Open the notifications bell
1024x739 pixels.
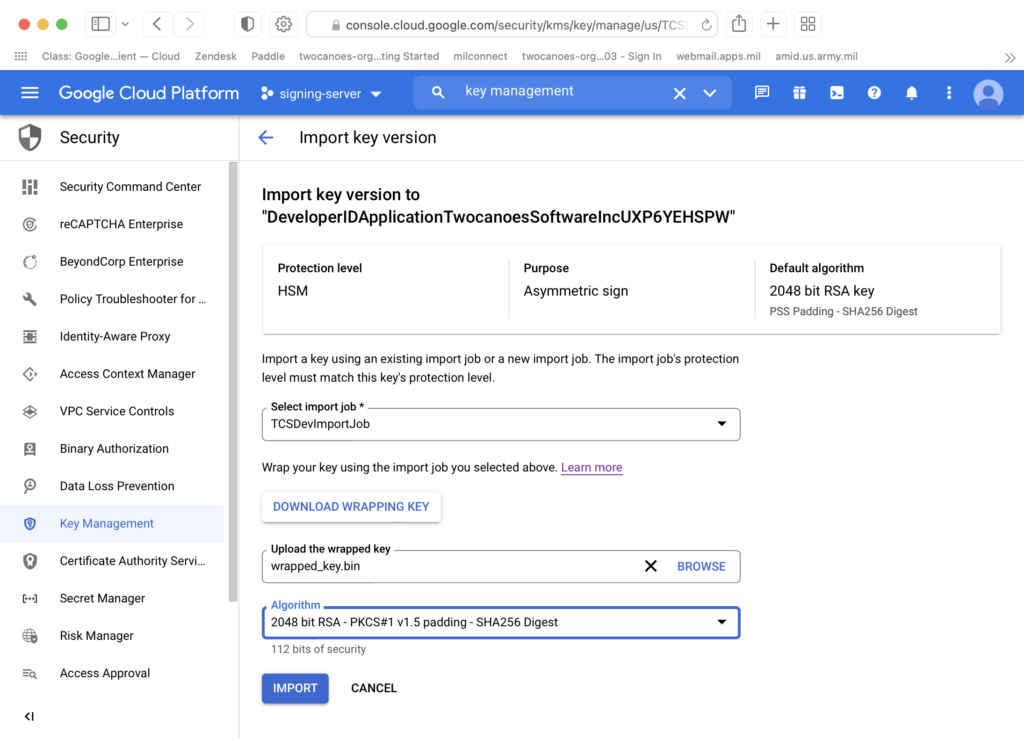tap(912, 93)
